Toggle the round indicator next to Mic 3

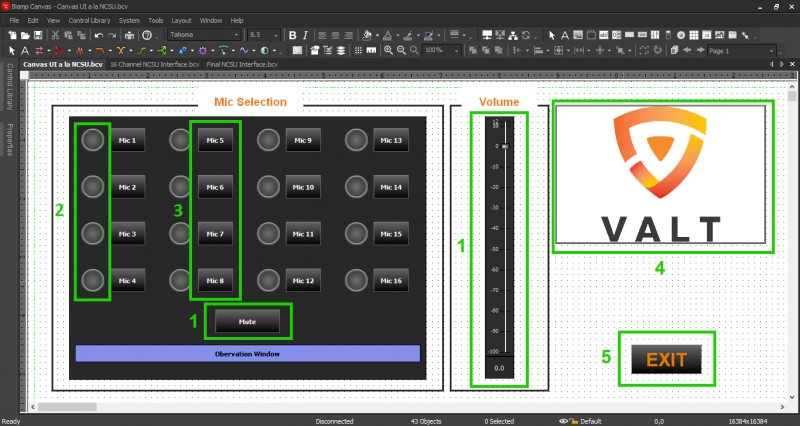click(x=92, y=234)
